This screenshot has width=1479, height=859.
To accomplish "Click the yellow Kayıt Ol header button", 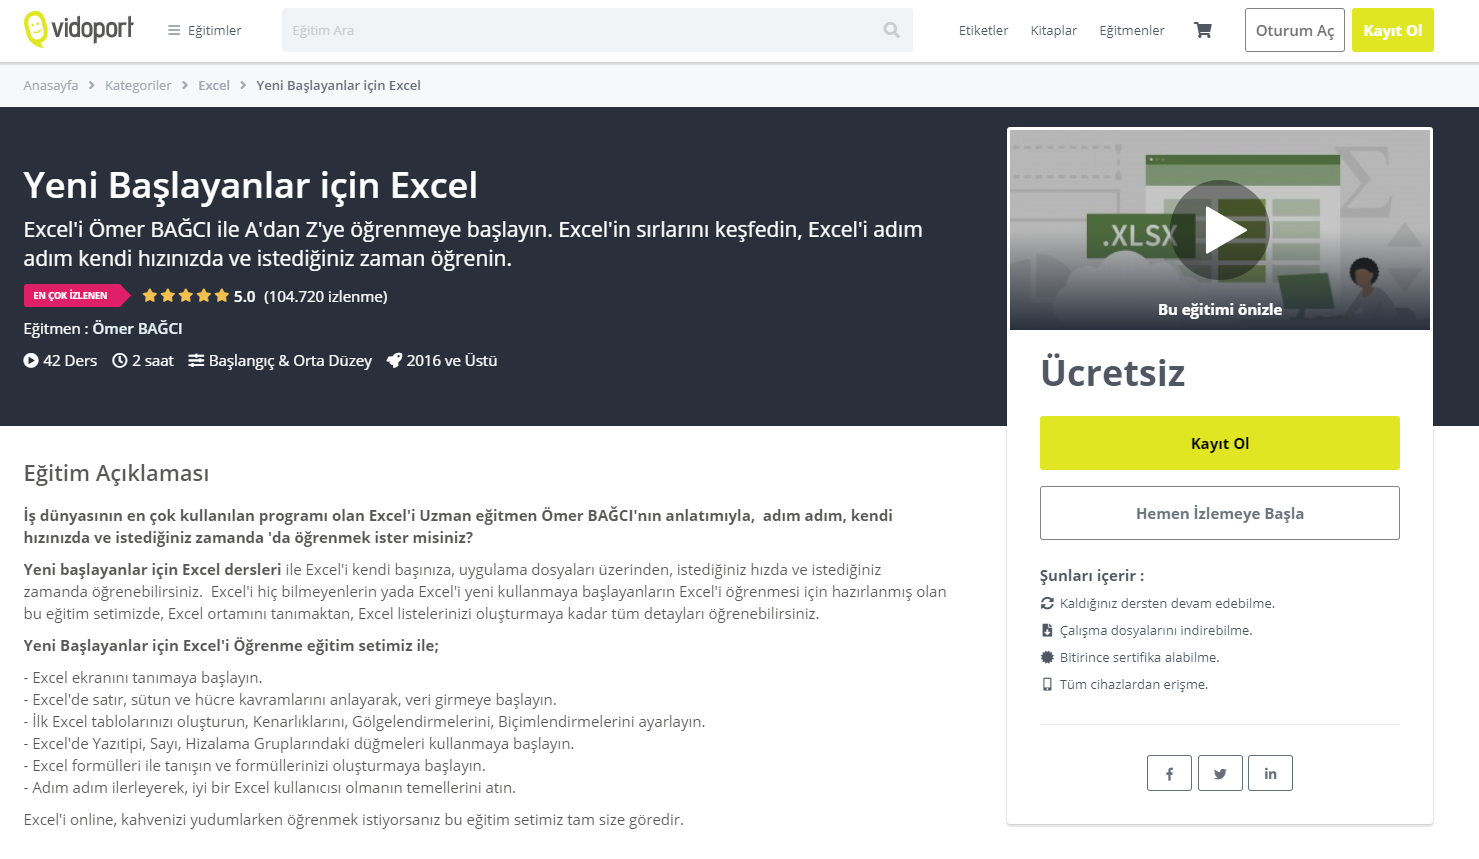I will click(1393, 30).
